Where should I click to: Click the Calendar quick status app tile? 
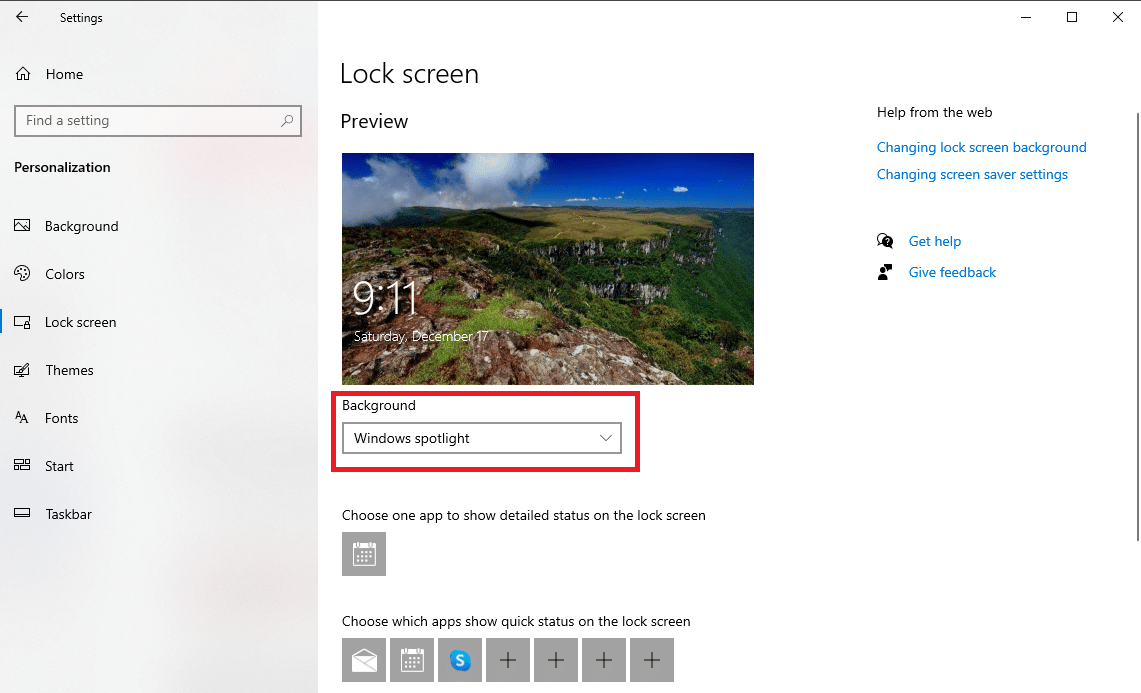[x=412, y=660]
